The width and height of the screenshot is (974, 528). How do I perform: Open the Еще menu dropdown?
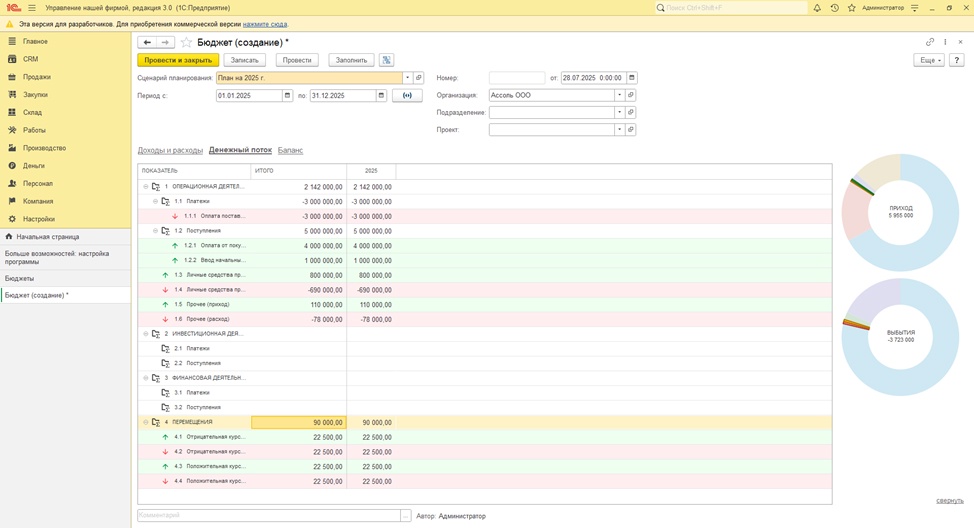coord(928,60)
